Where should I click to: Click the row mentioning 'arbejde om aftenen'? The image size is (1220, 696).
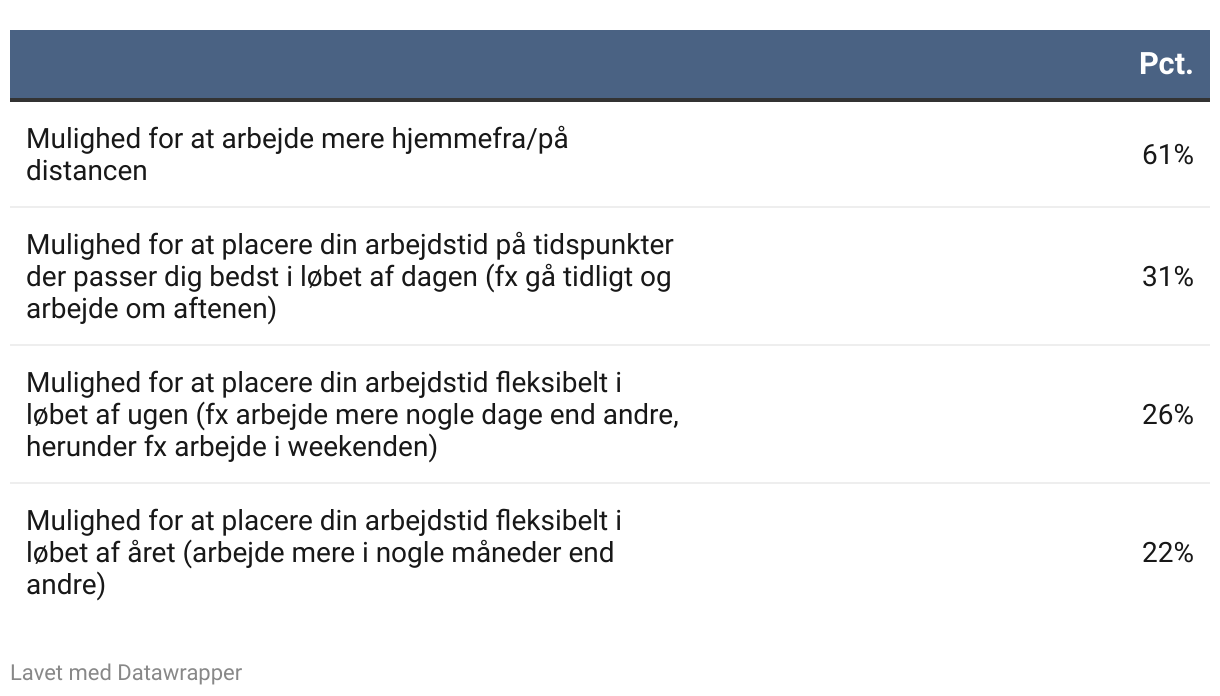610,277
